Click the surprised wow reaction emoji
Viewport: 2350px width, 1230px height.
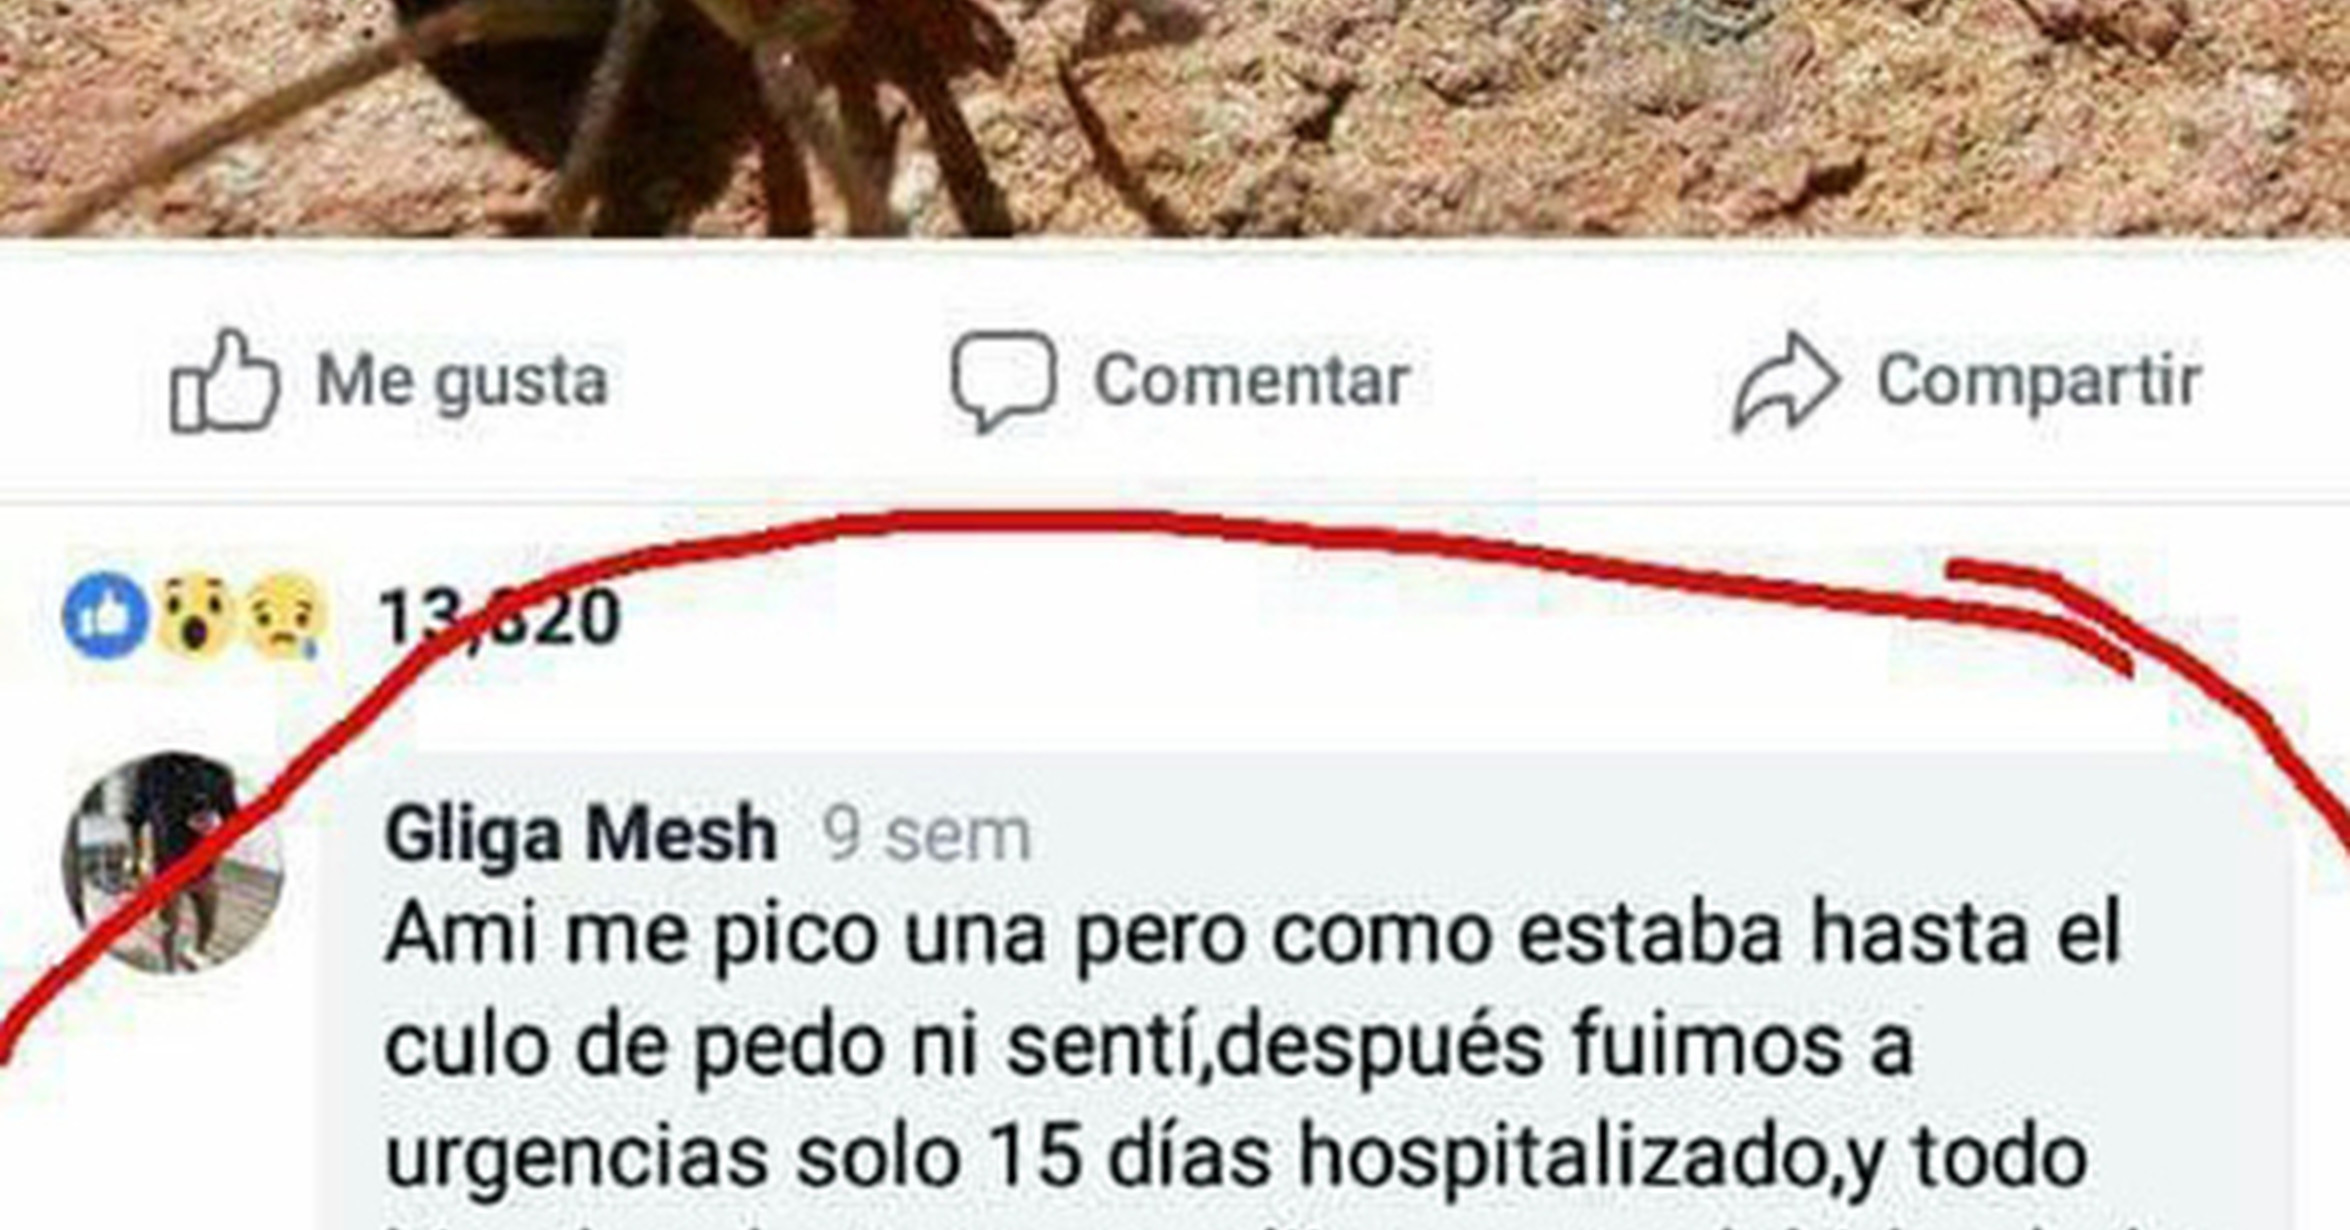click(x=195, y=616)
